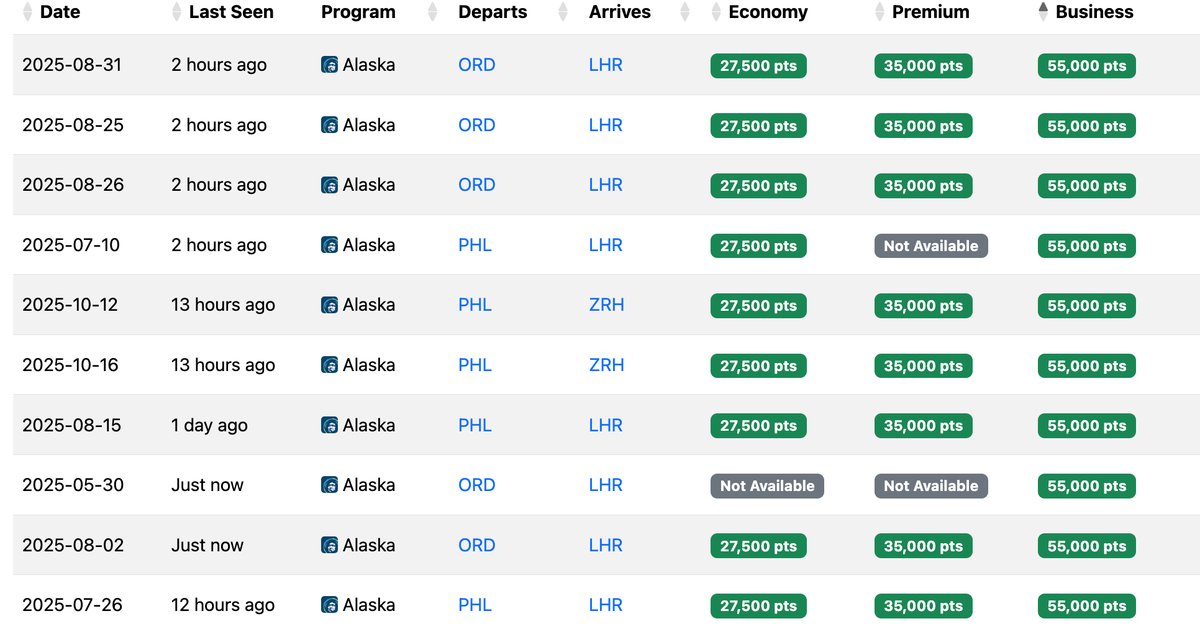Sort by Economy column arrows

pos(714,12)
